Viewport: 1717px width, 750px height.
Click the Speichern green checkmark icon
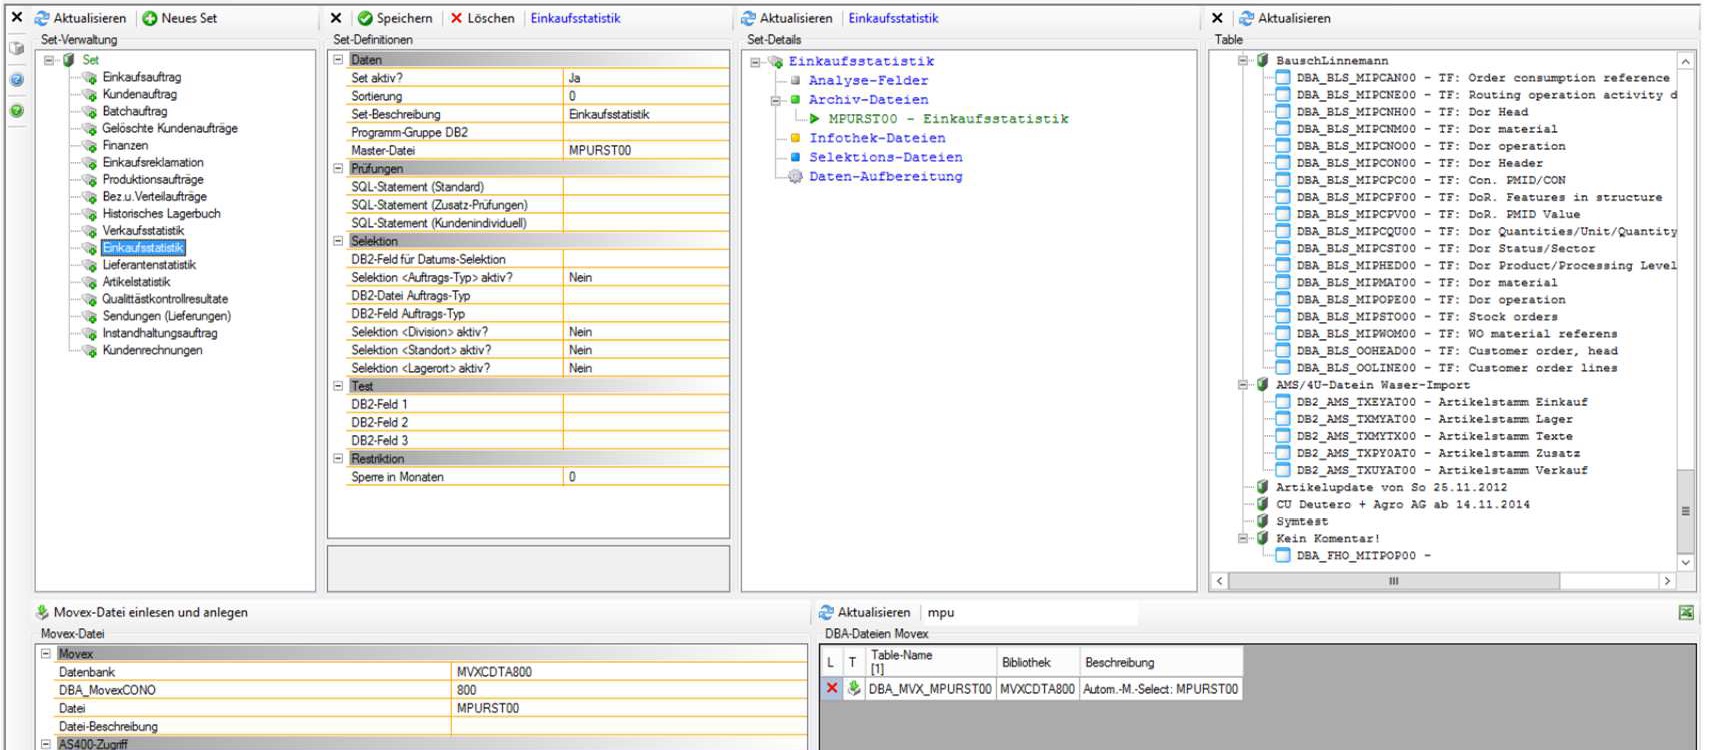coord(365,18)
